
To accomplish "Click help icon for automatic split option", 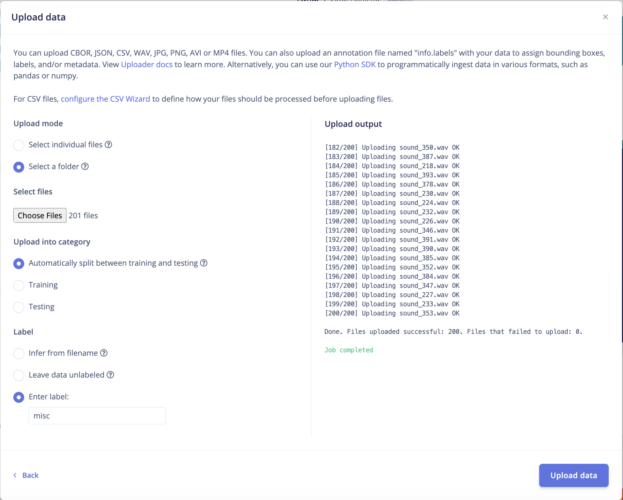I will tap(204, 263).
